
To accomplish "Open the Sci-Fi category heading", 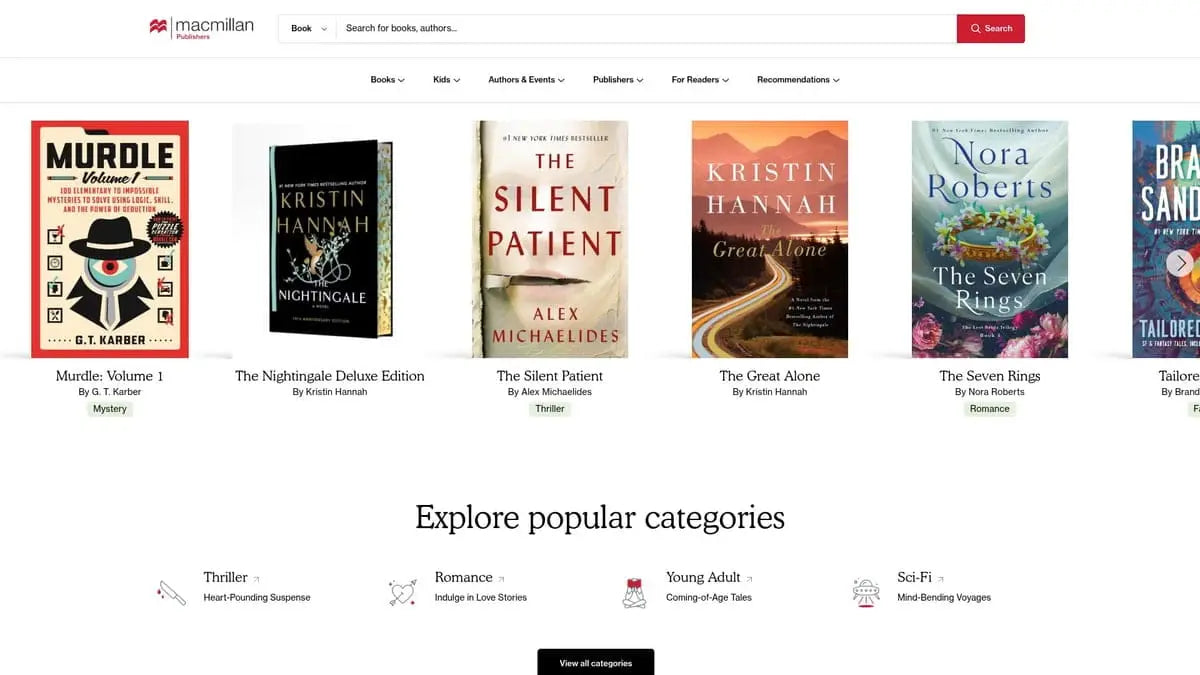I will click(x=914, y=577).
